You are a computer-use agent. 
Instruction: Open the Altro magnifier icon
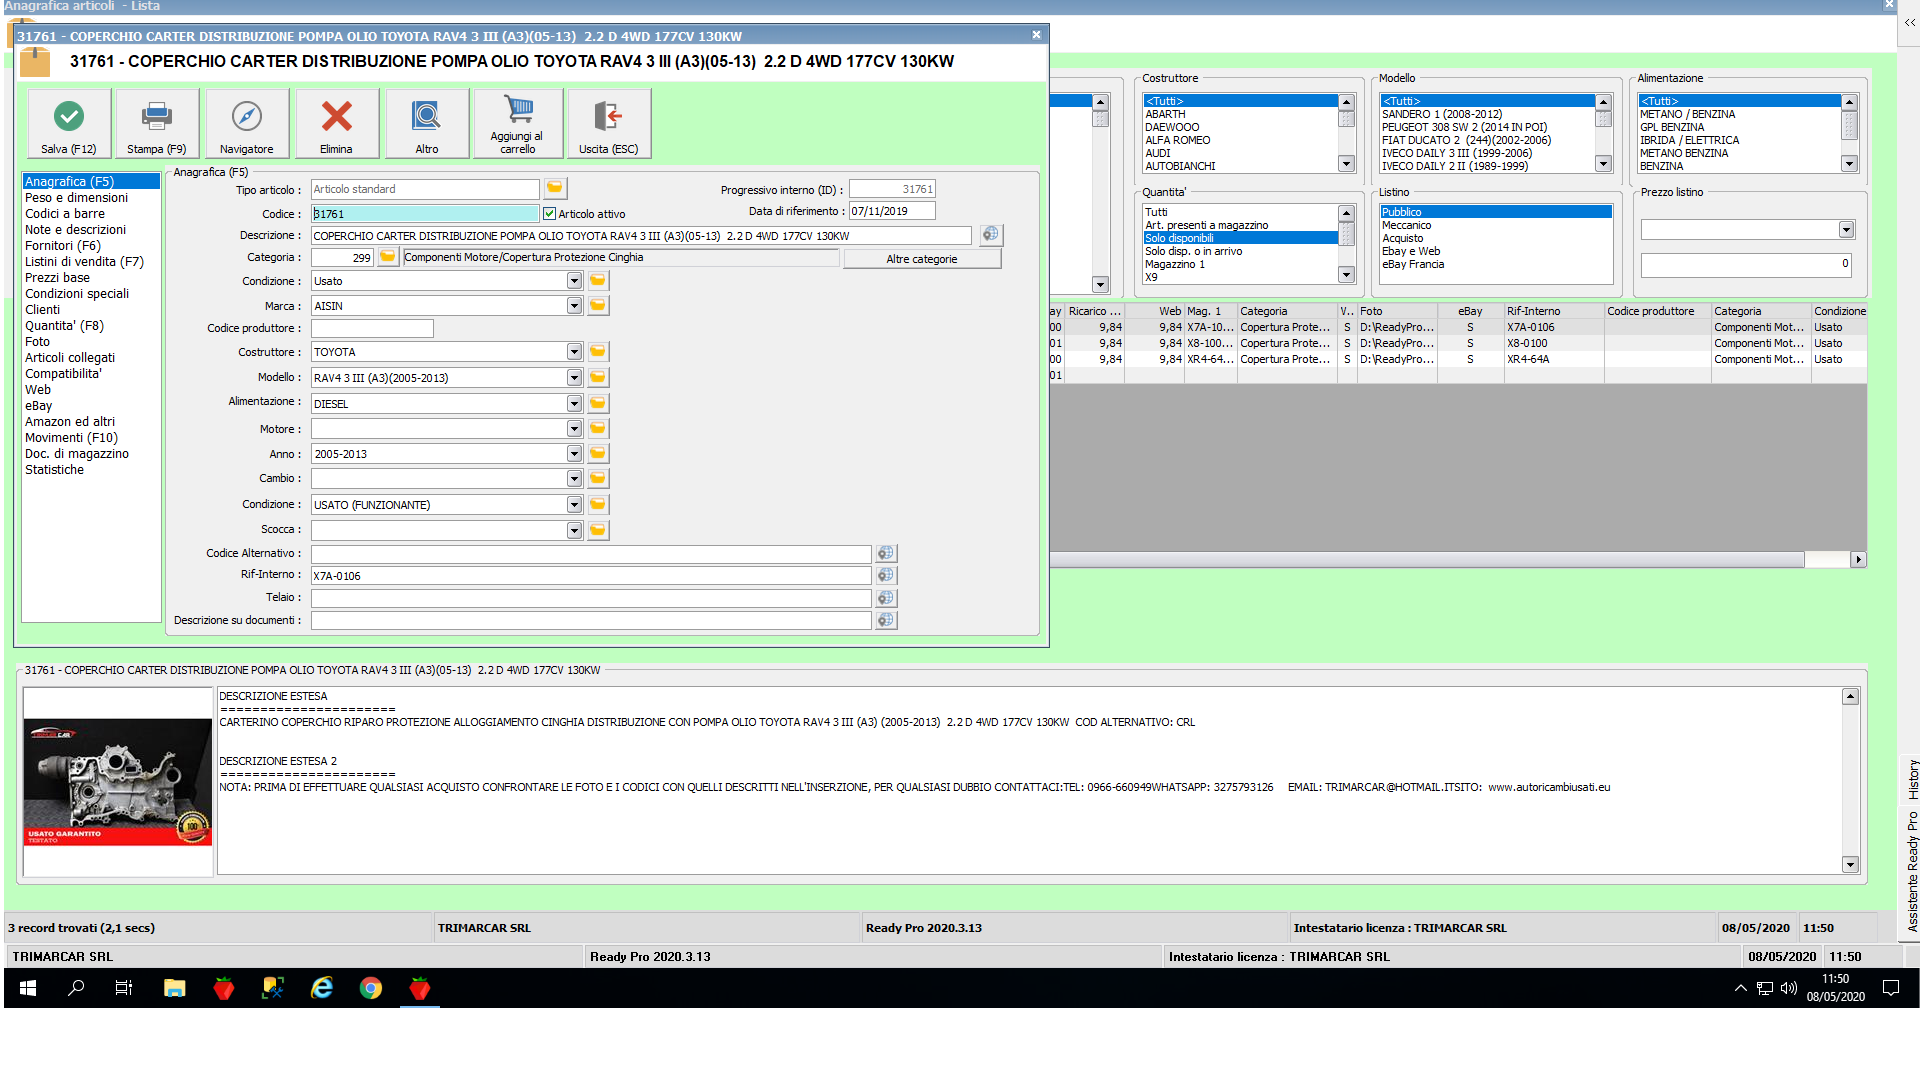coord(427,123)
